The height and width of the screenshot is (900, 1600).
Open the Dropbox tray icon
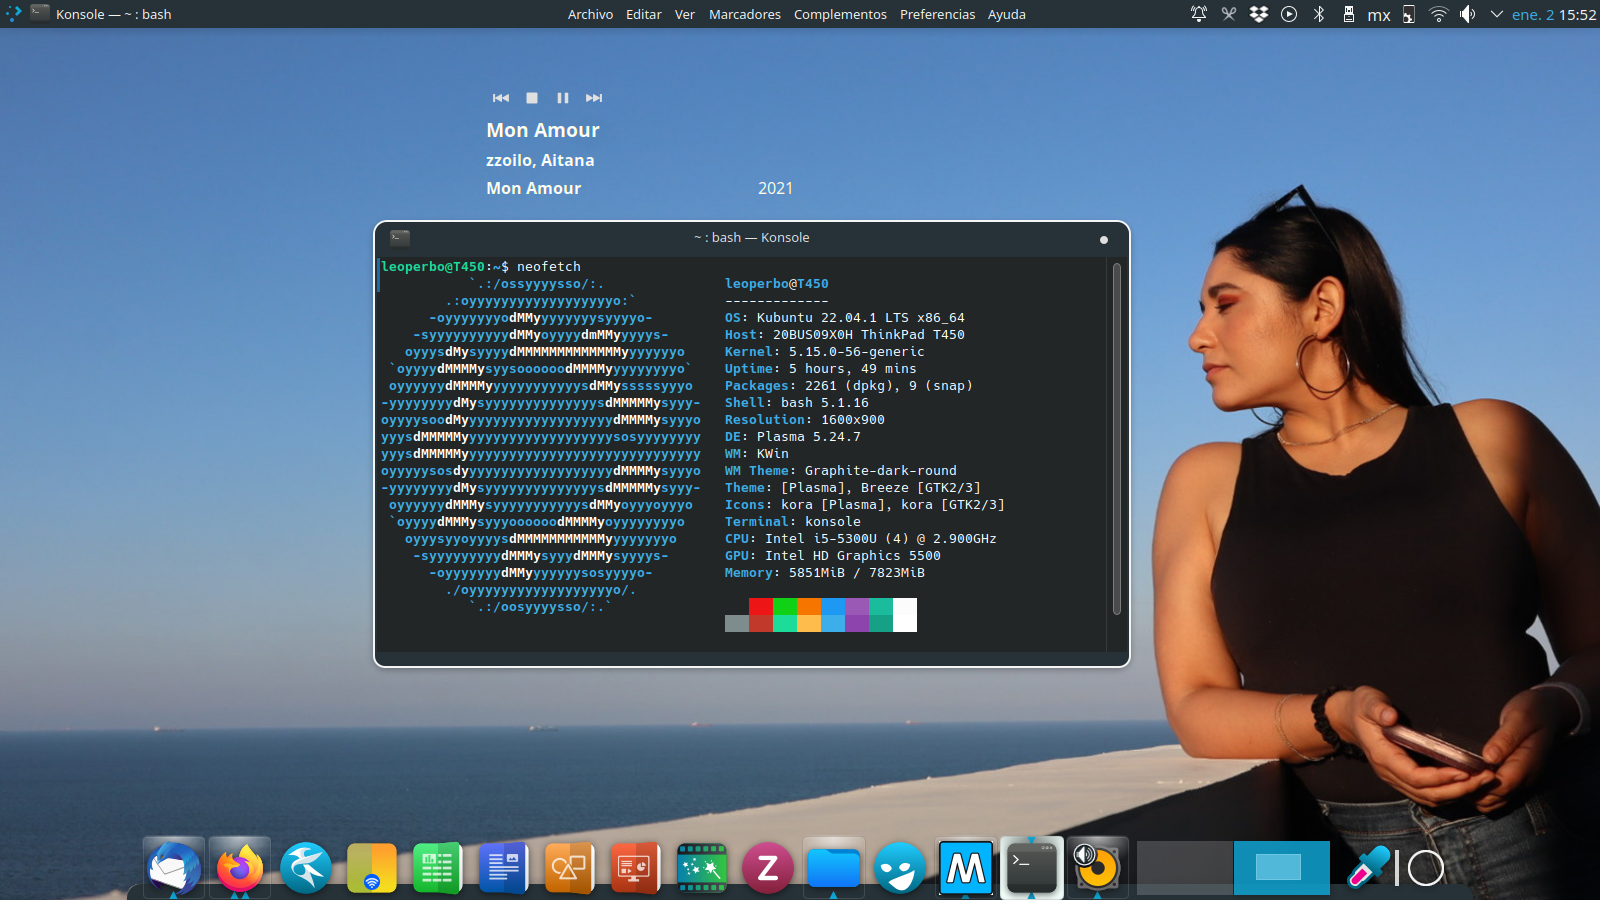click(1259, 14)
